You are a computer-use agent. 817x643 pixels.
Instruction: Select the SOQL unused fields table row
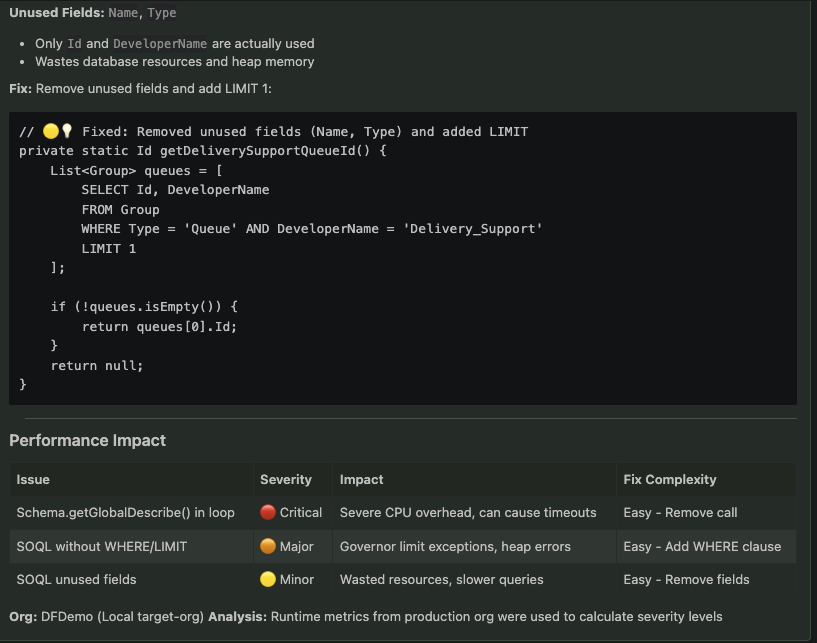click(78, 579)
